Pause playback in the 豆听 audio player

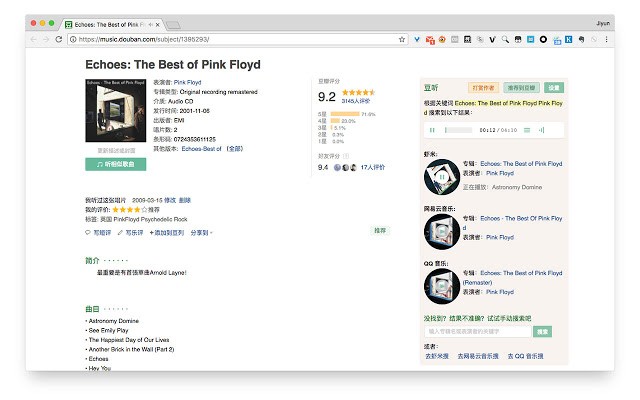coord(432,130)
